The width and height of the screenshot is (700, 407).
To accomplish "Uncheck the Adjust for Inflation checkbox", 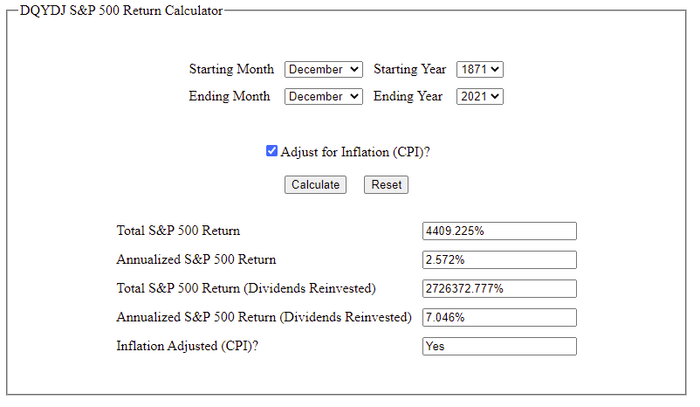I will [272, 152].
